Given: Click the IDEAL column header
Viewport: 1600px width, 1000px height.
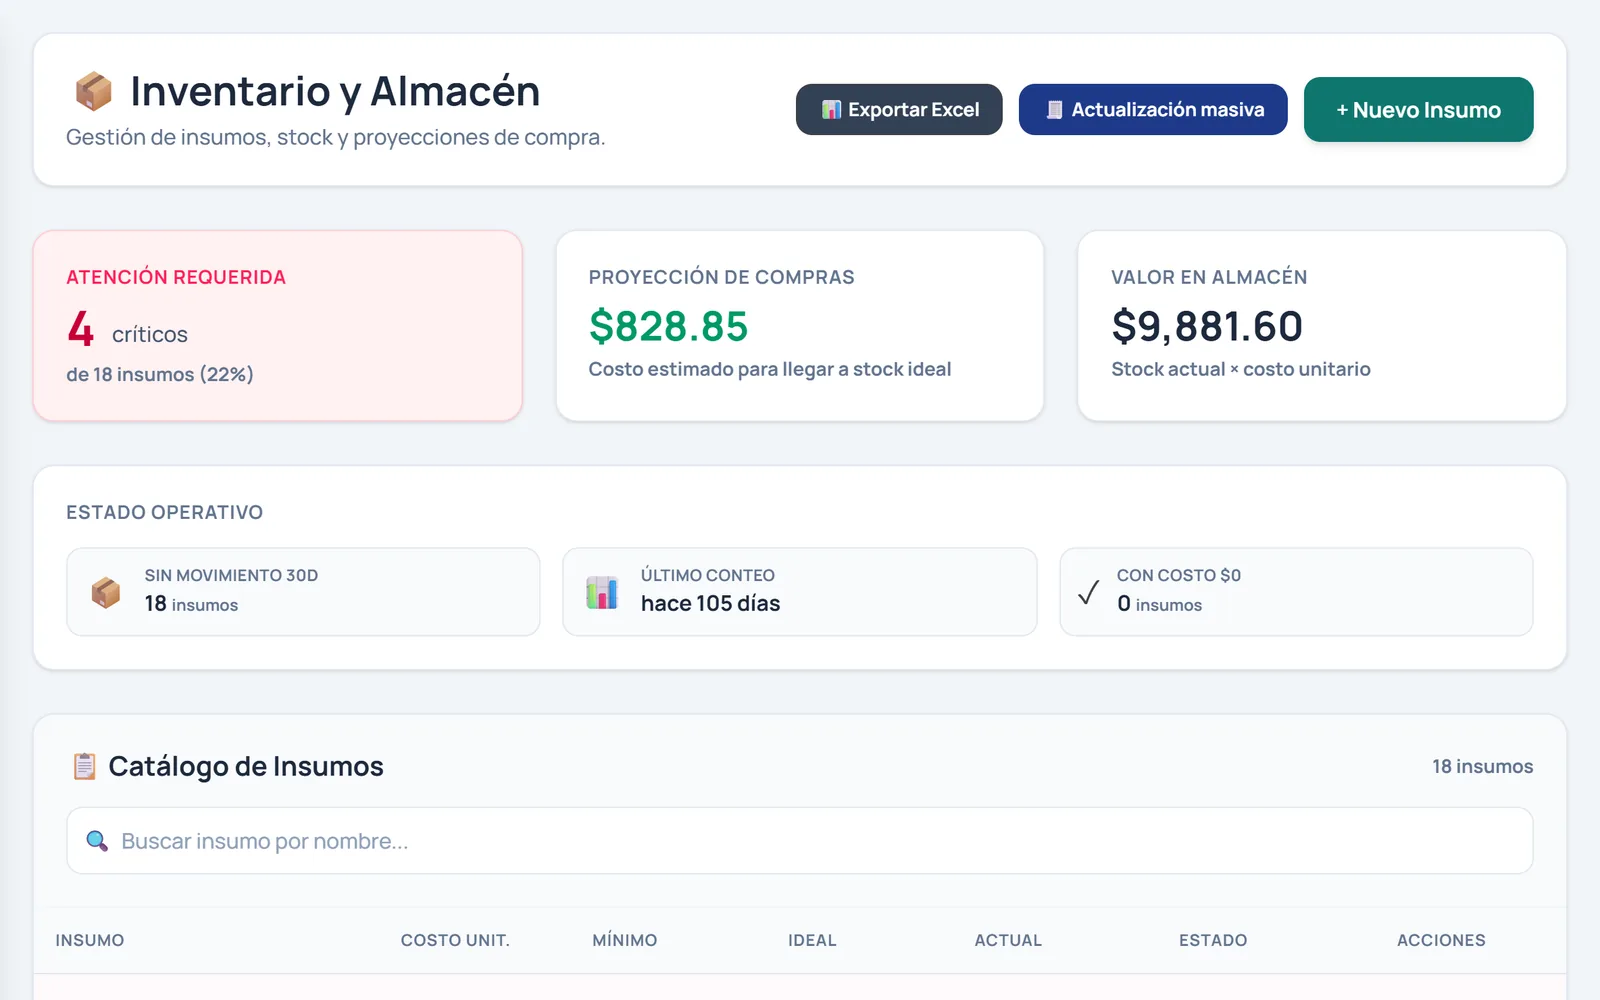Looking at the screenshot, I should 812,940.
